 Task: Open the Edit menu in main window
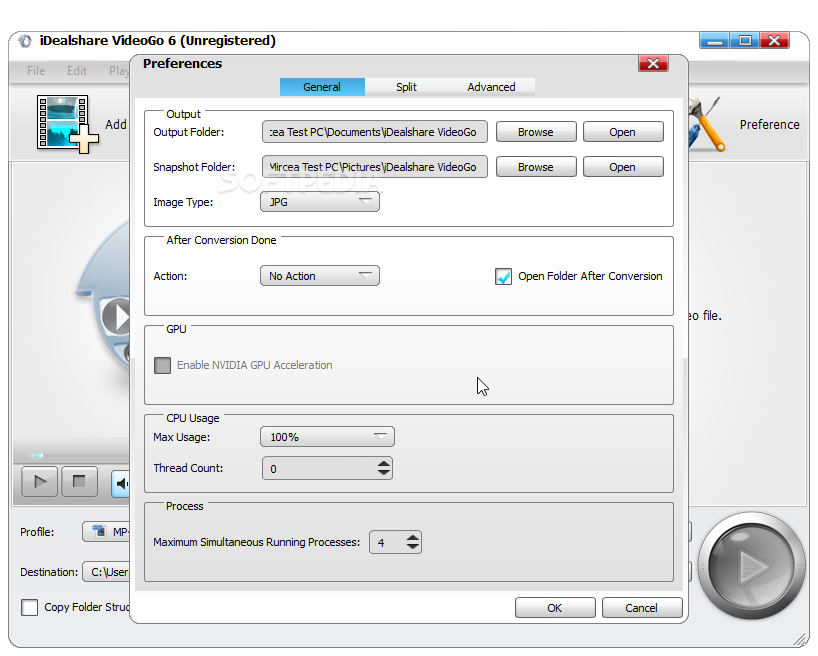(x=77, y=71)
